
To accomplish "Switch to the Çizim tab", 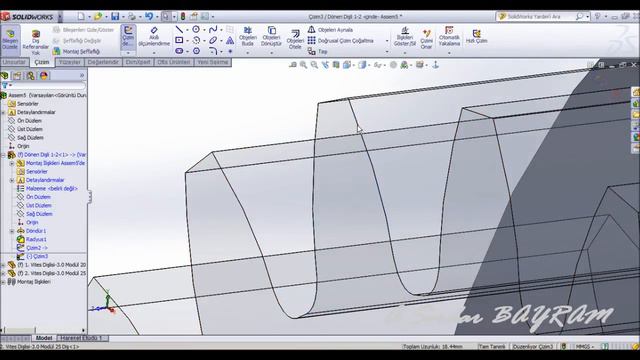I will tap(42, 62).
